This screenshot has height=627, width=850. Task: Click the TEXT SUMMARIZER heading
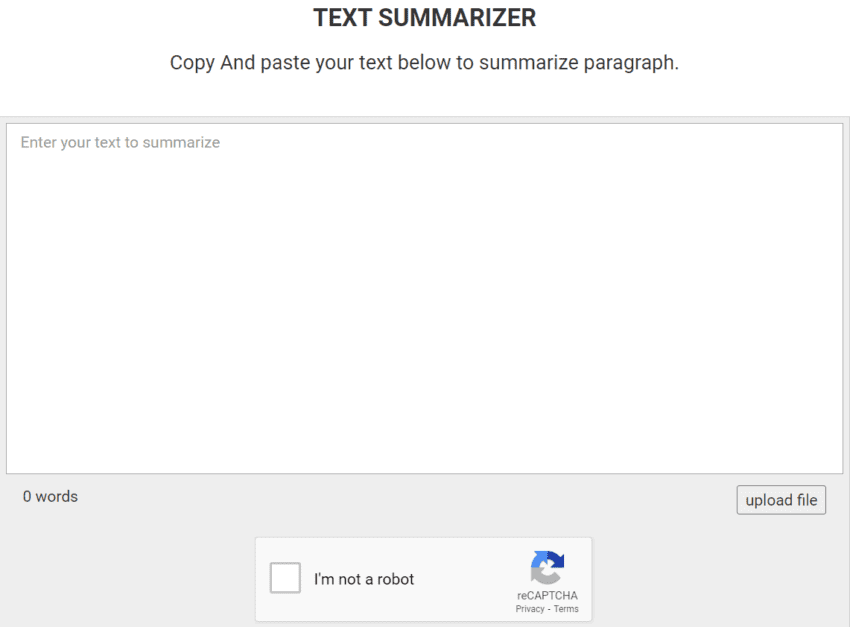(424, 17)
